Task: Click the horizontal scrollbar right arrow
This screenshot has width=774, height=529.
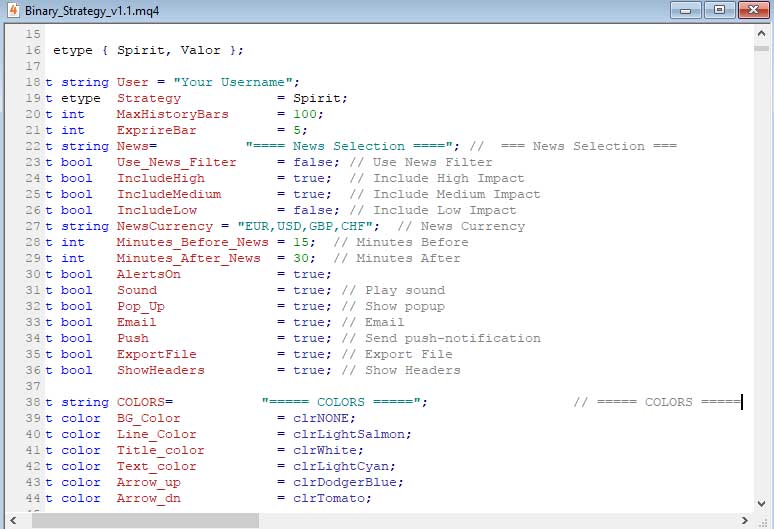Action: pos(744,520)
